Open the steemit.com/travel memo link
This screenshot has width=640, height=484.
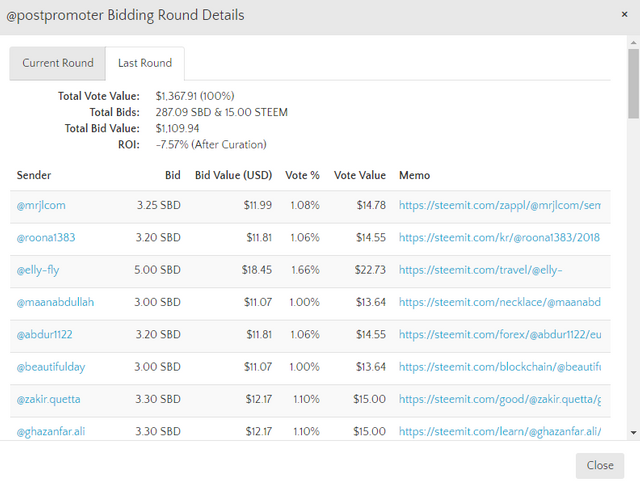click(x=481, y=270)
